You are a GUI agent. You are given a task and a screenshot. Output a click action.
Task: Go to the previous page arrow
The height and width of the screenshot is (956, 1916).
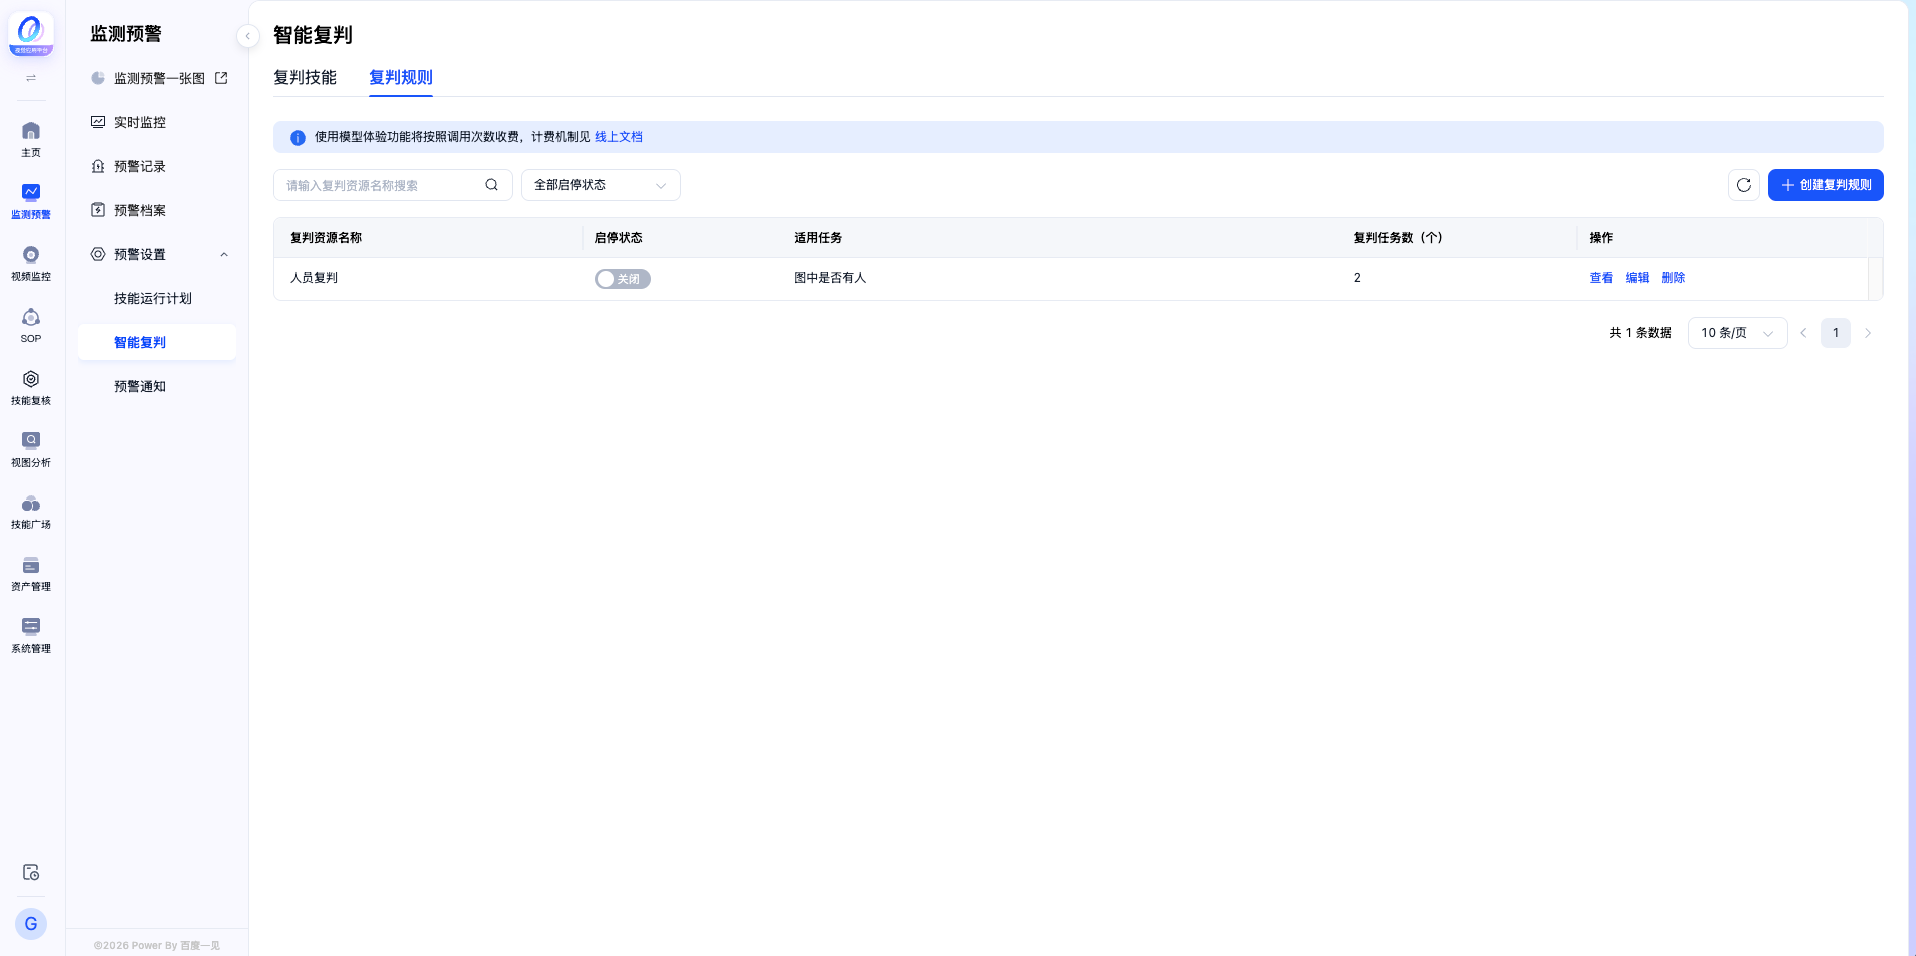point(1803,333)
